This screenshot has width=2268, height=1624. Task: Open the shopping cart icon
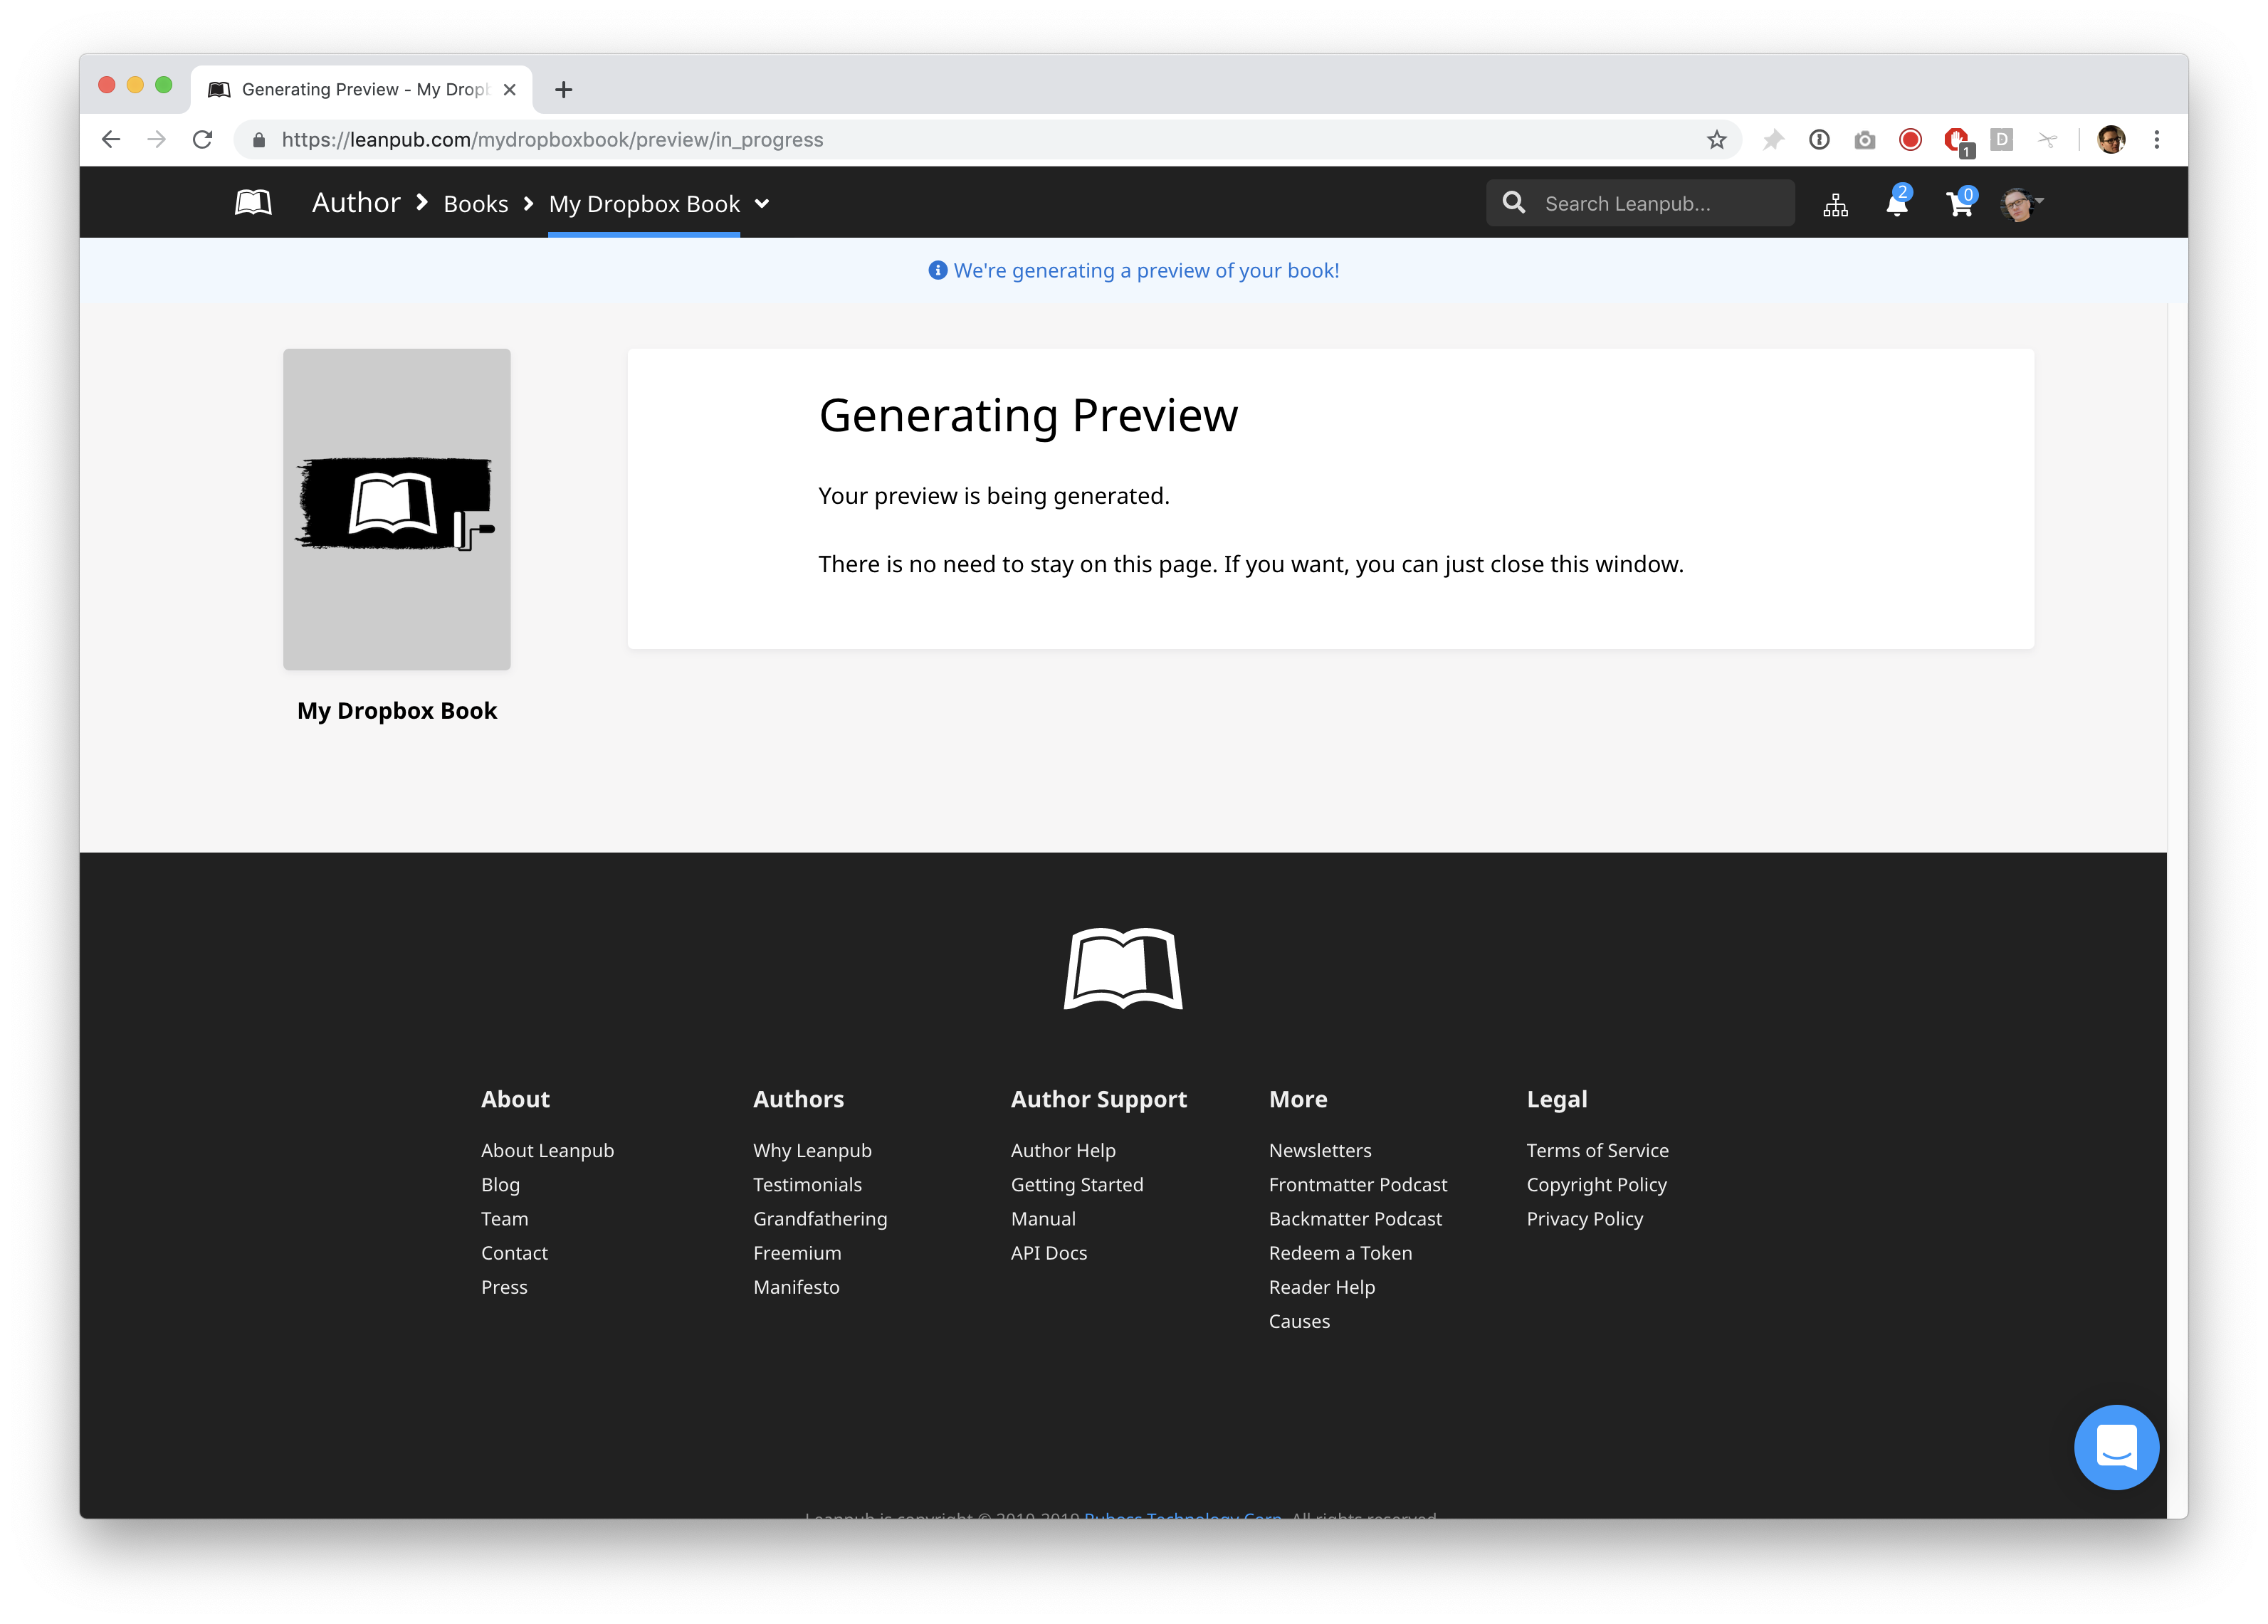coord(1959,204)
